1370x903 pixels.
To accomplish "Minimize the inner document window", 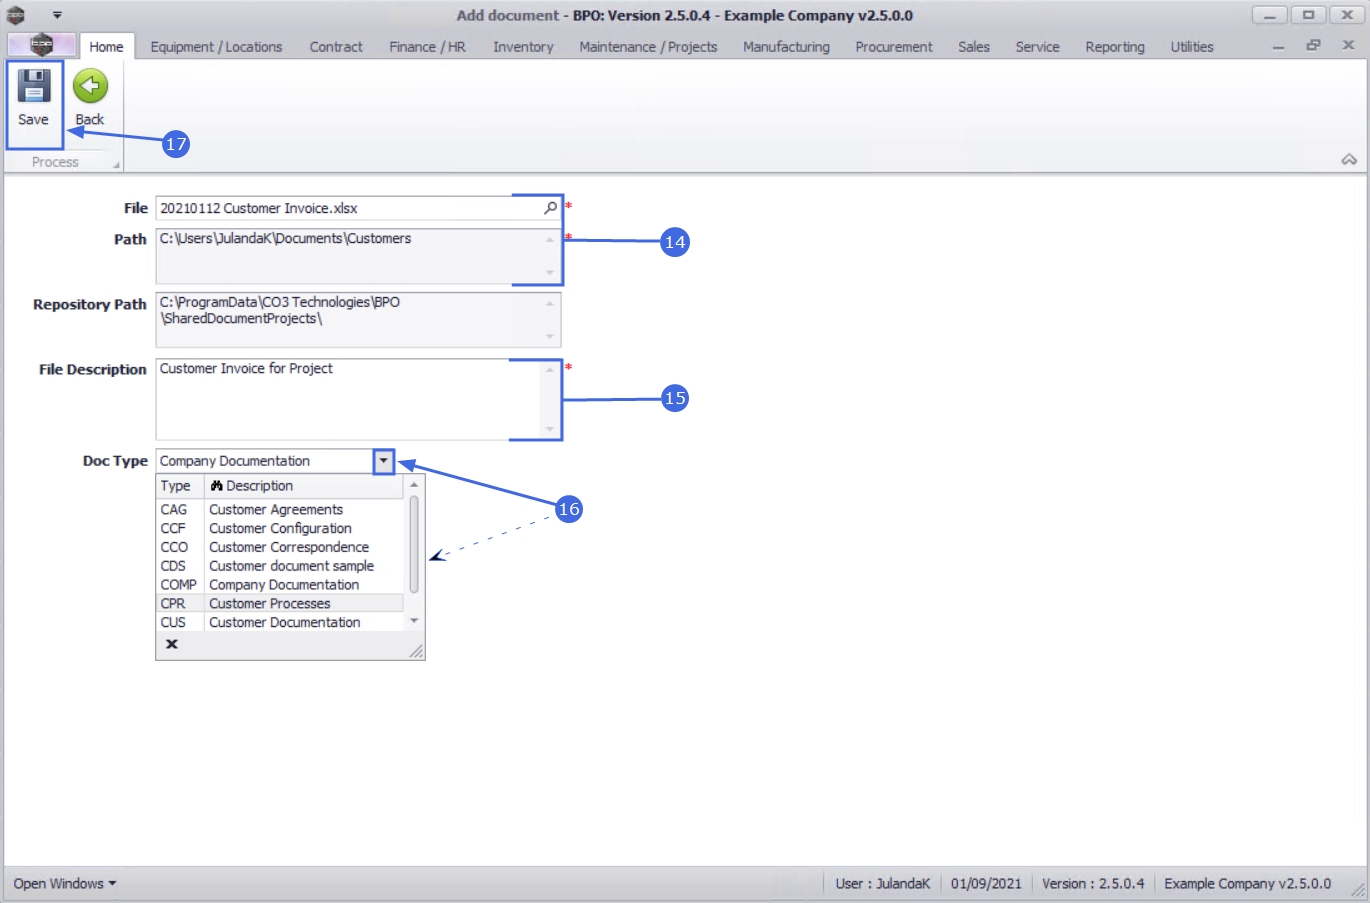I will [1278, 46].
